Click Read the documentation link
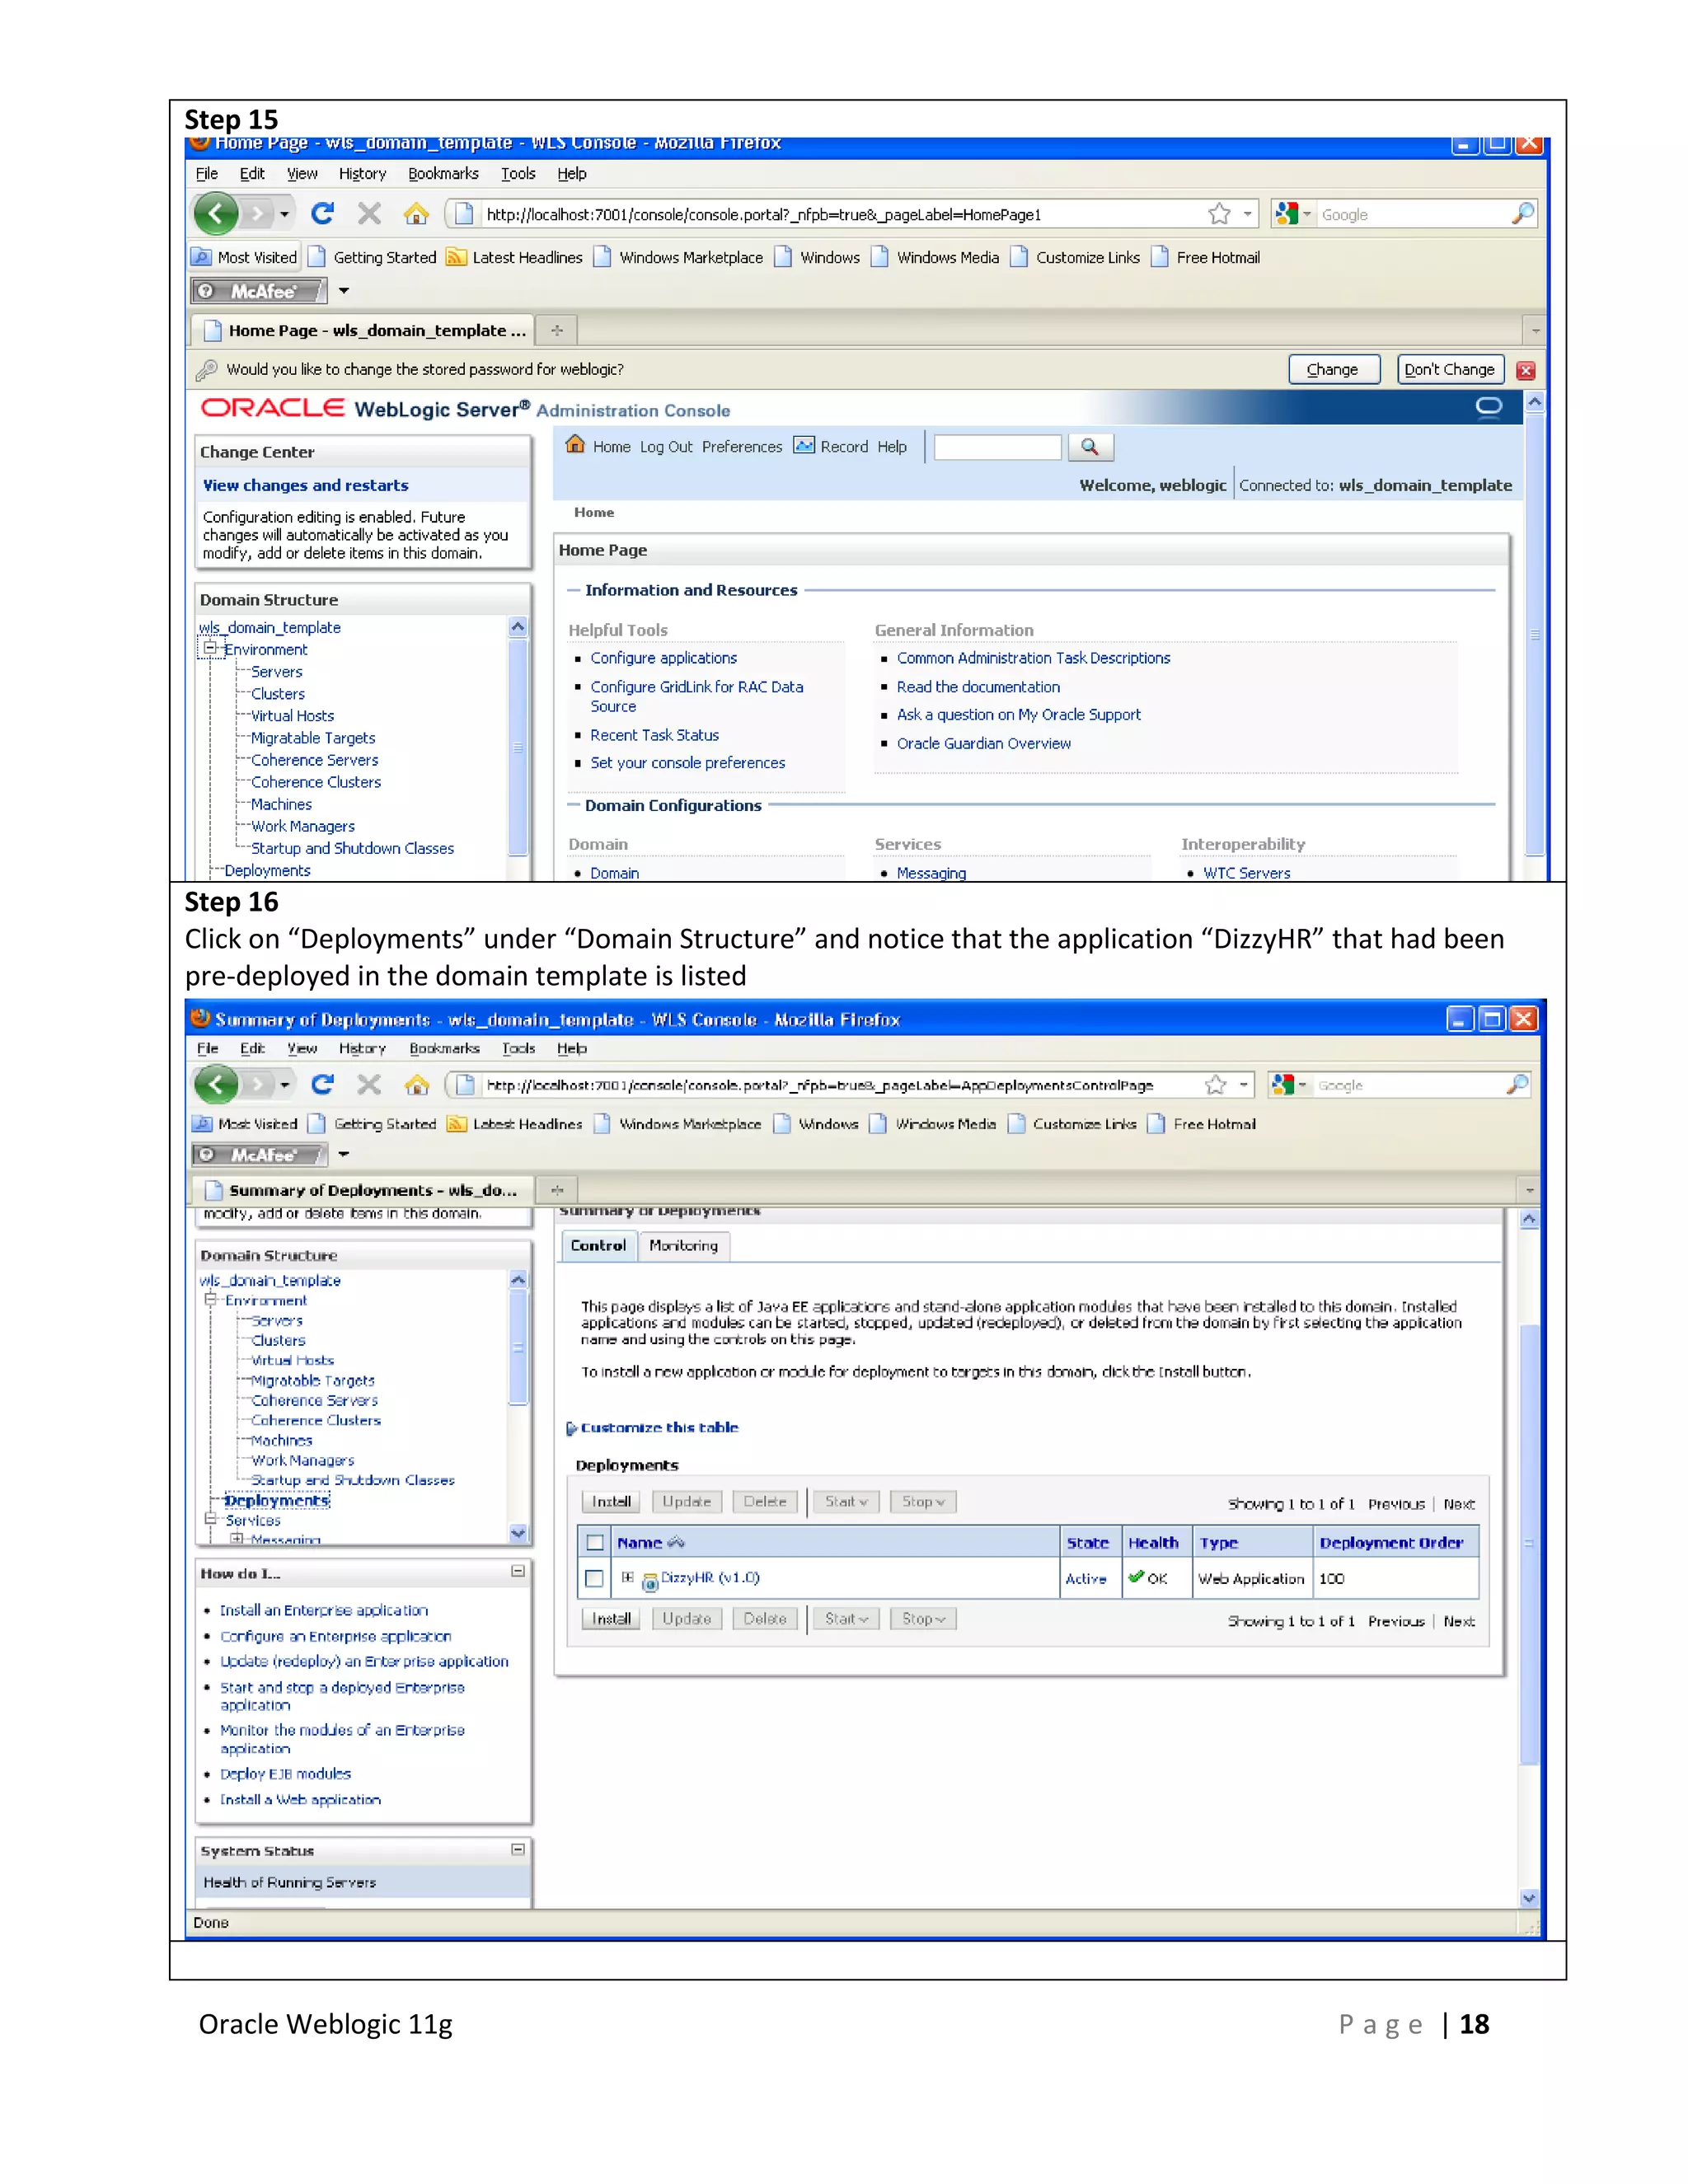 978,687
